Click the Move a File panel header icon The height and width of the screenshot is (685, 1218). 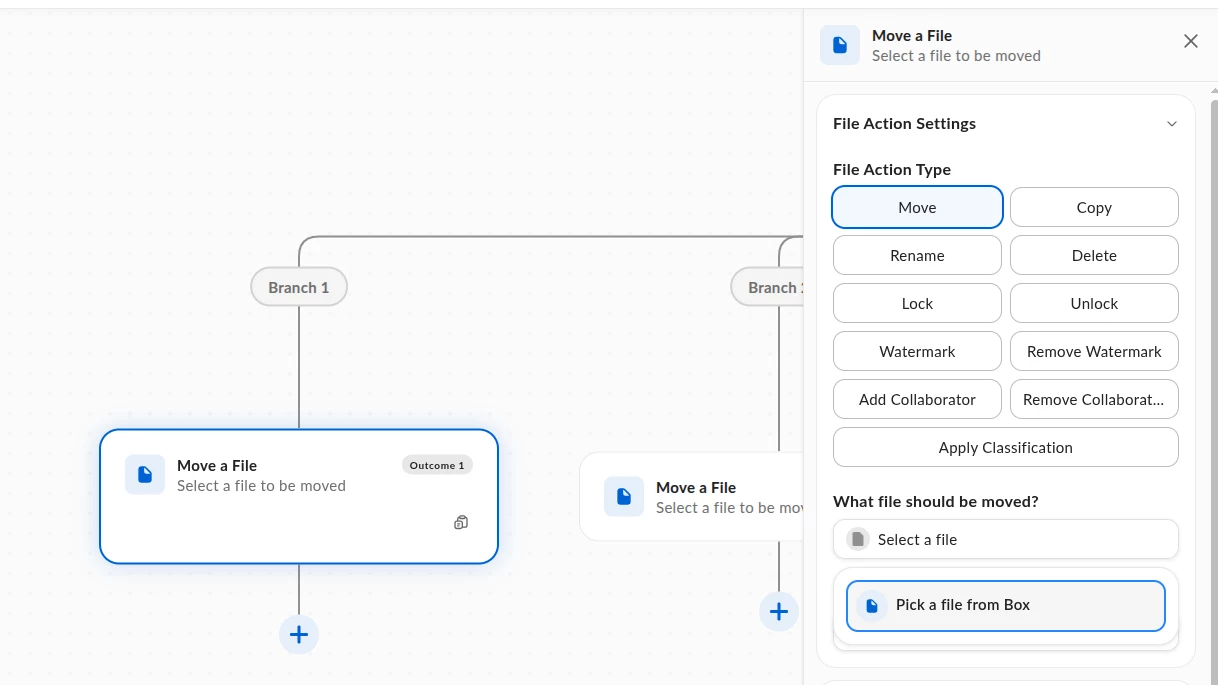tap(840, 45)
